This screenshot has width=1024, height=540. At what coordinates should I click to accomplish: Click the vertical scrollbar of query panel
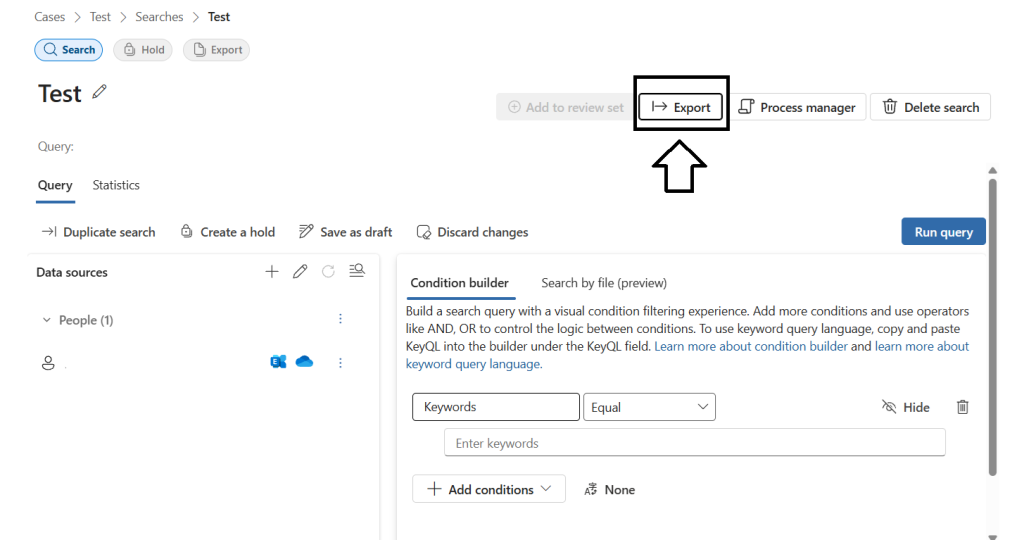[993, 326]
